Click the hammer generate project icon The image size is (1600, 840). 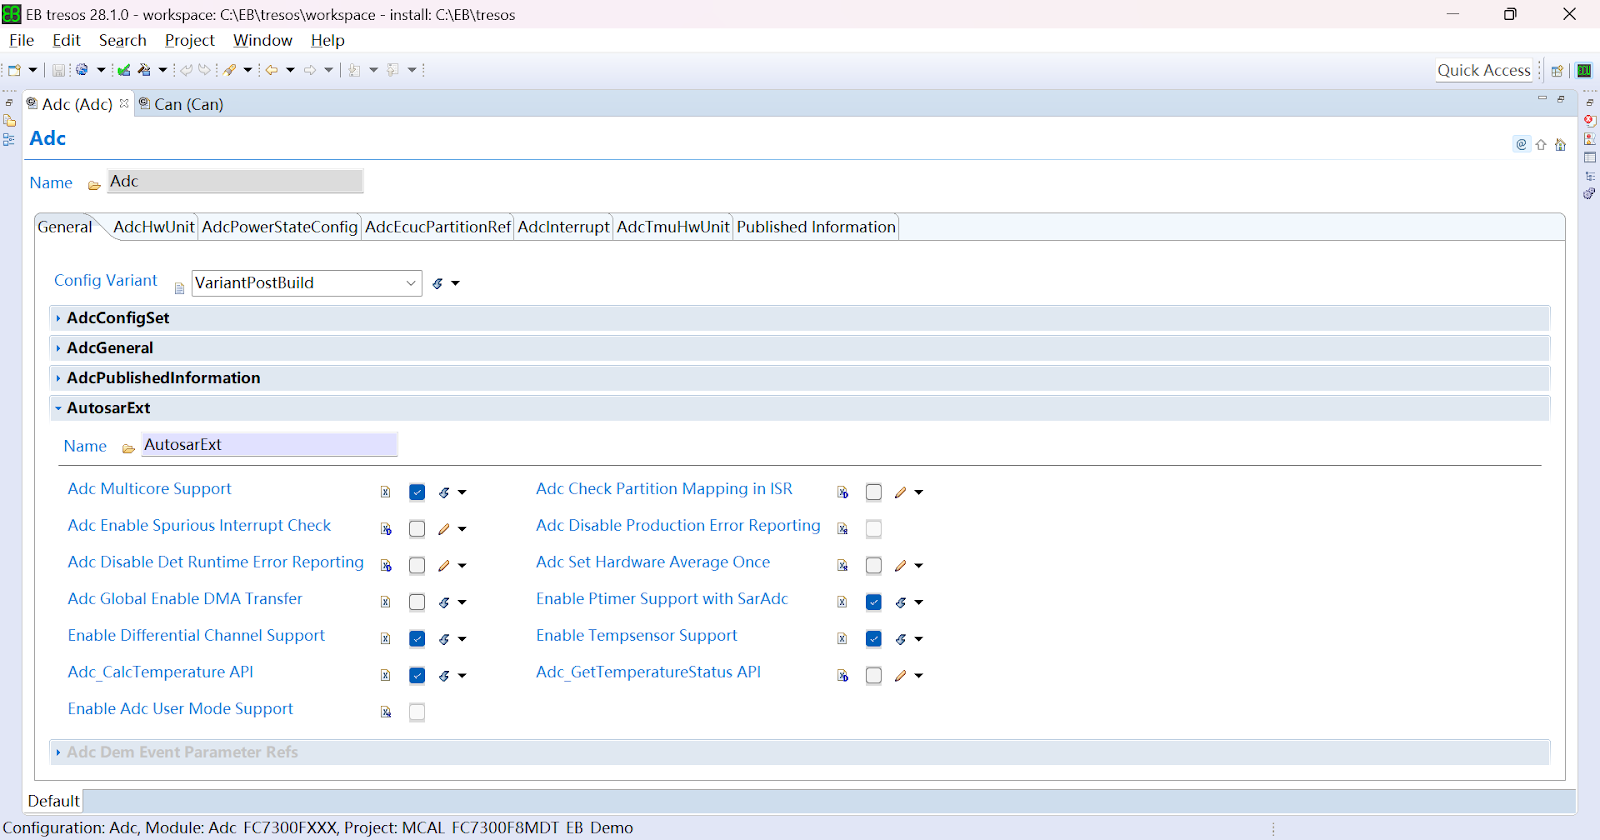pyautogui.click(x=145, y=70)
